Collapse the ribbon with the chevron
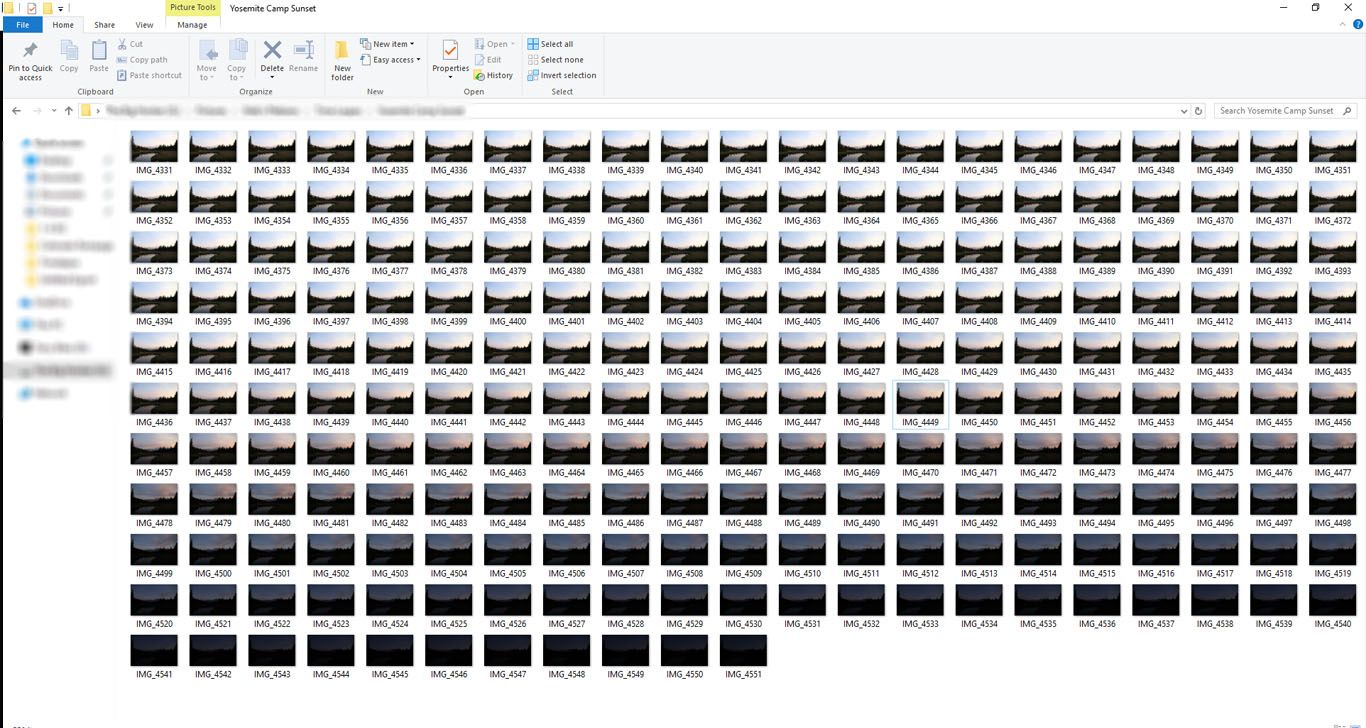This screenshot has width=1366, height=728. click(x=1341, y=24)
